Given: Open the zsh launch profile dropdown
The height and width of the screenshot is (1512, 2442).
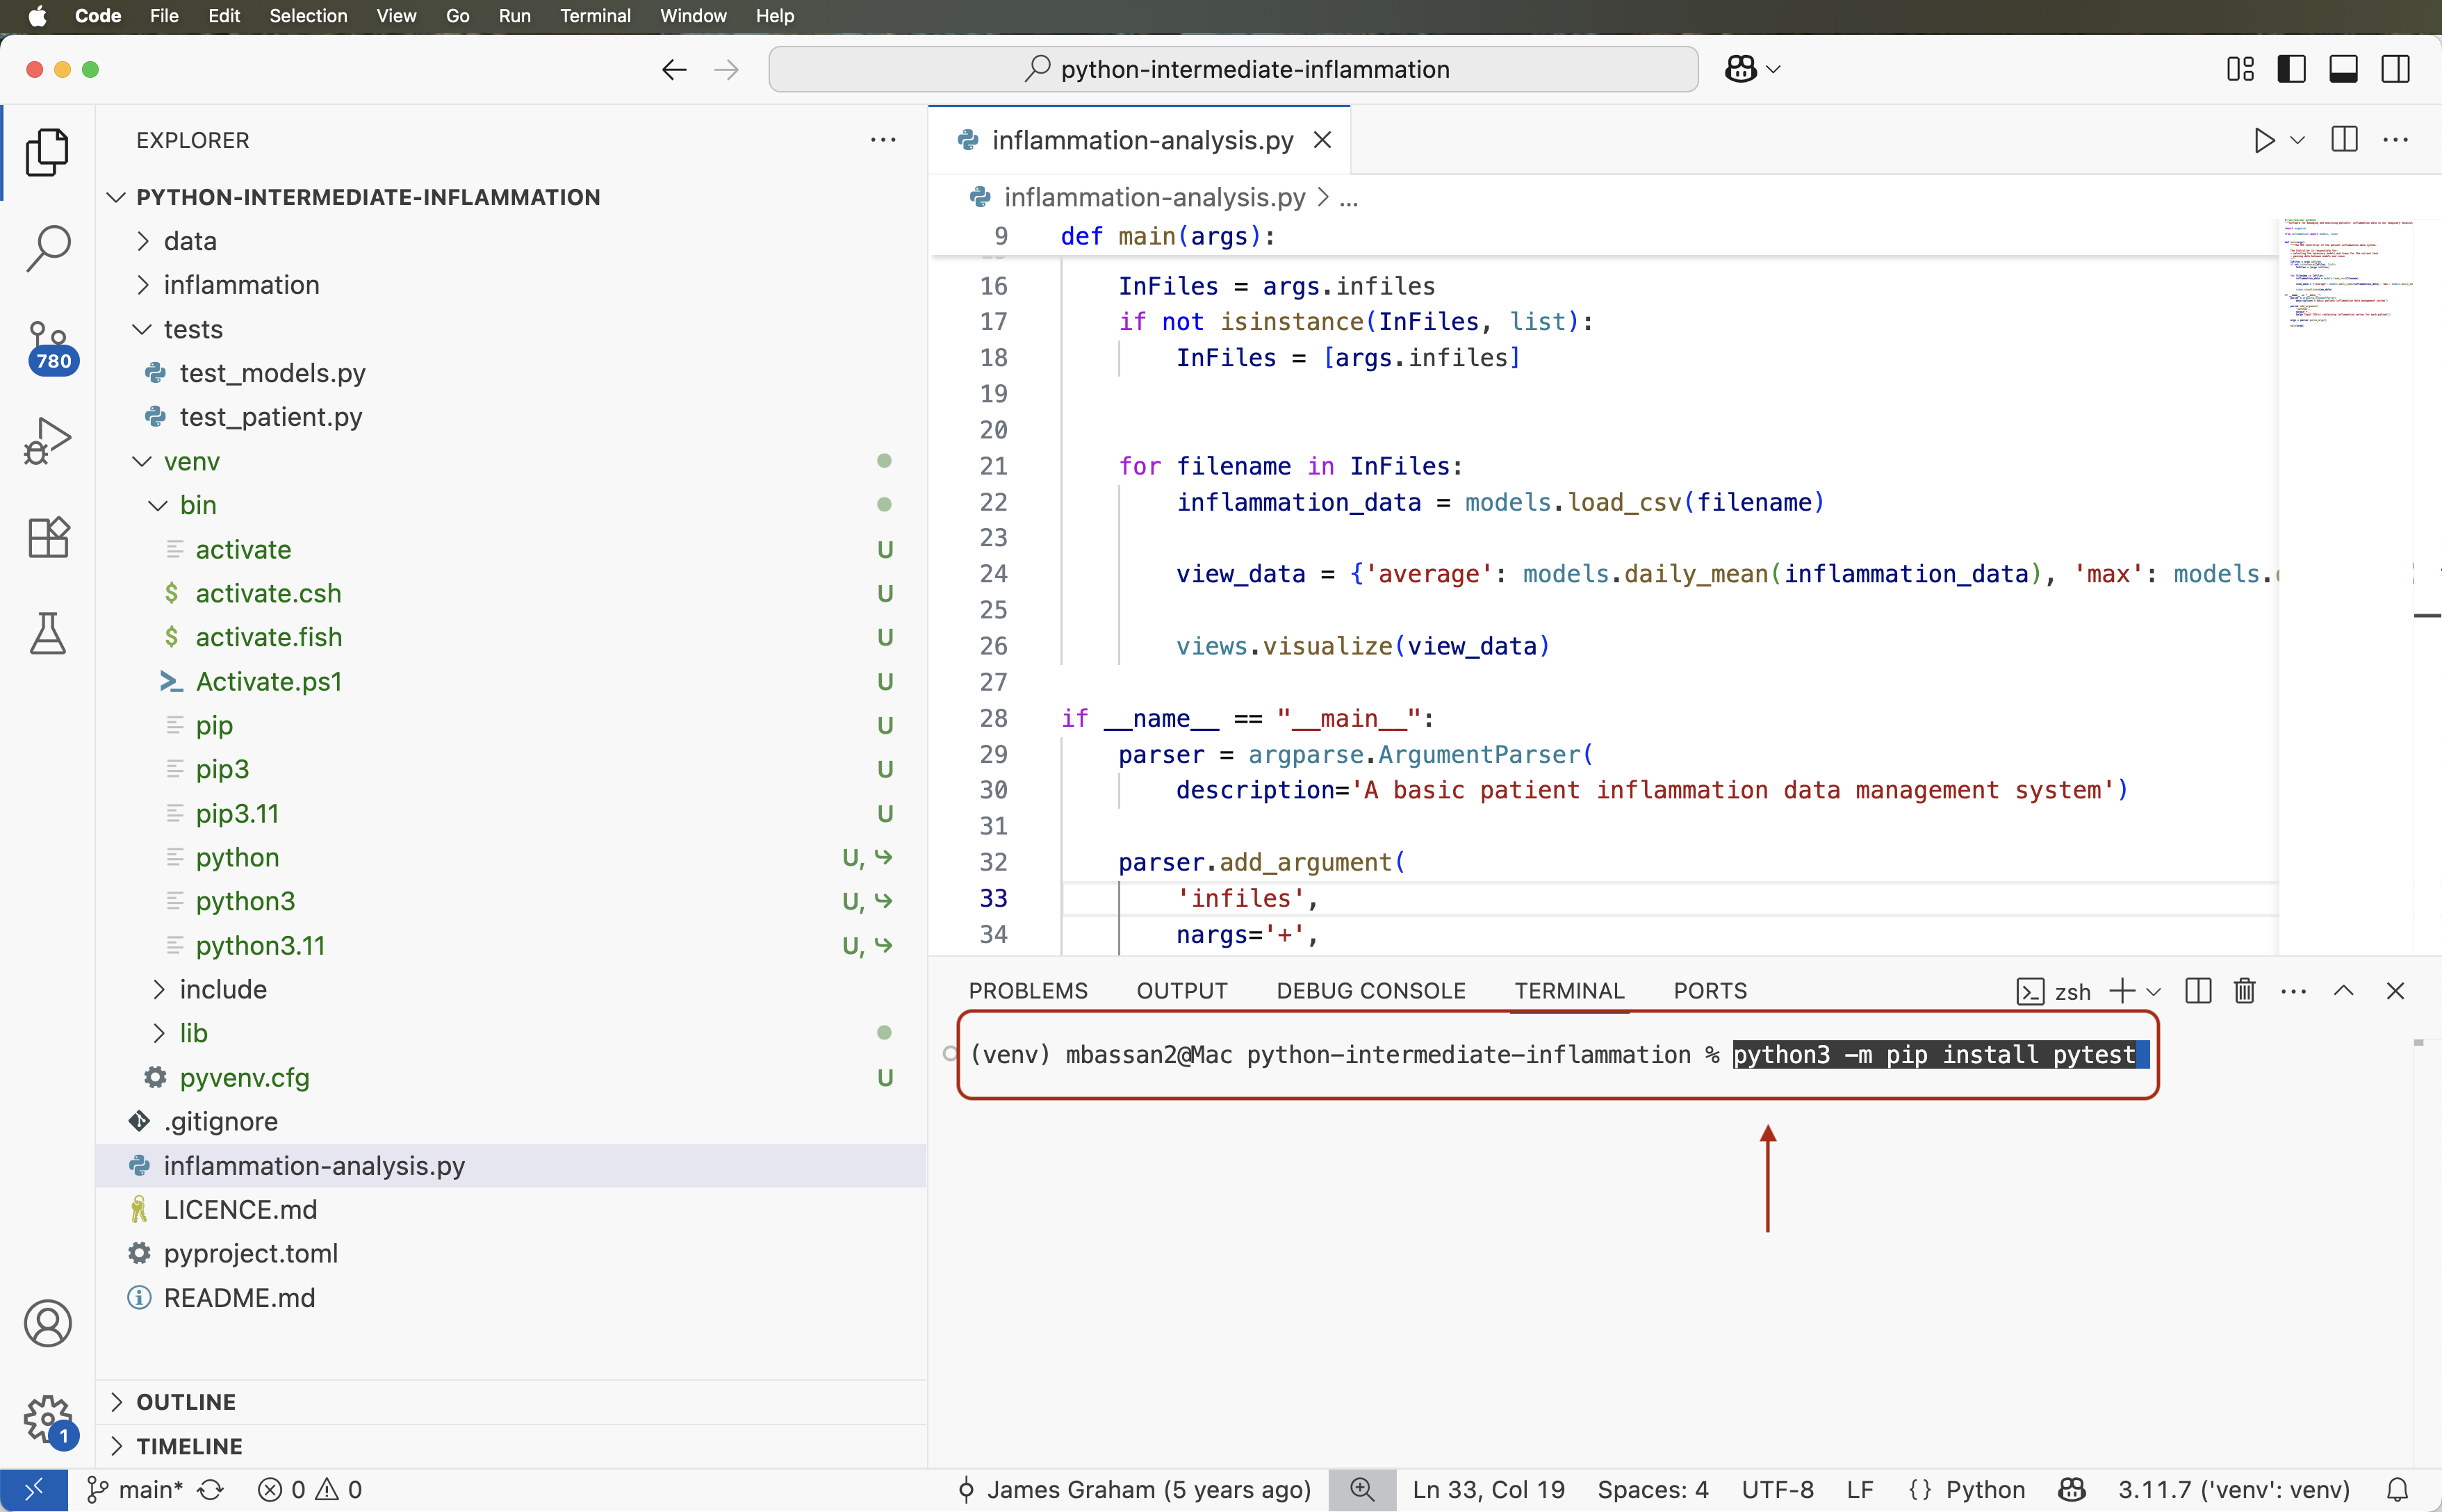Looking at the screenshot, I should tap(2155, 991).
